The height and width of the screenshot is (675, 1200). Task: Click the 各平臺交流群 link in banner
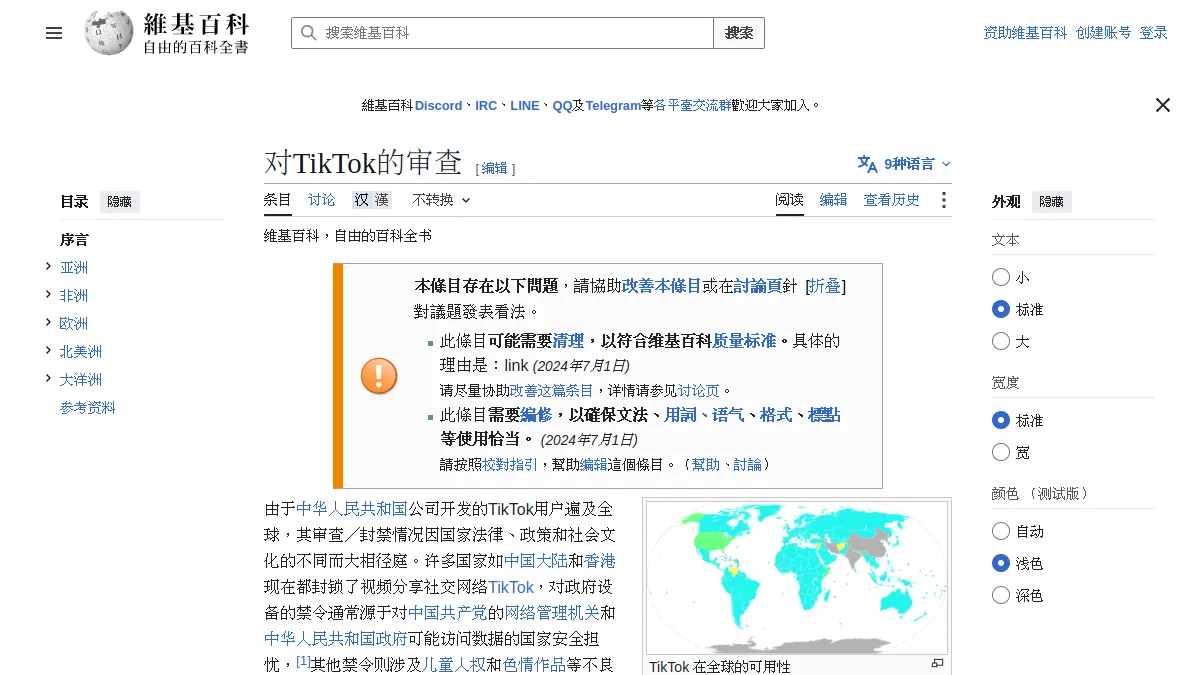pyautogui.click(x=692, y=105)
